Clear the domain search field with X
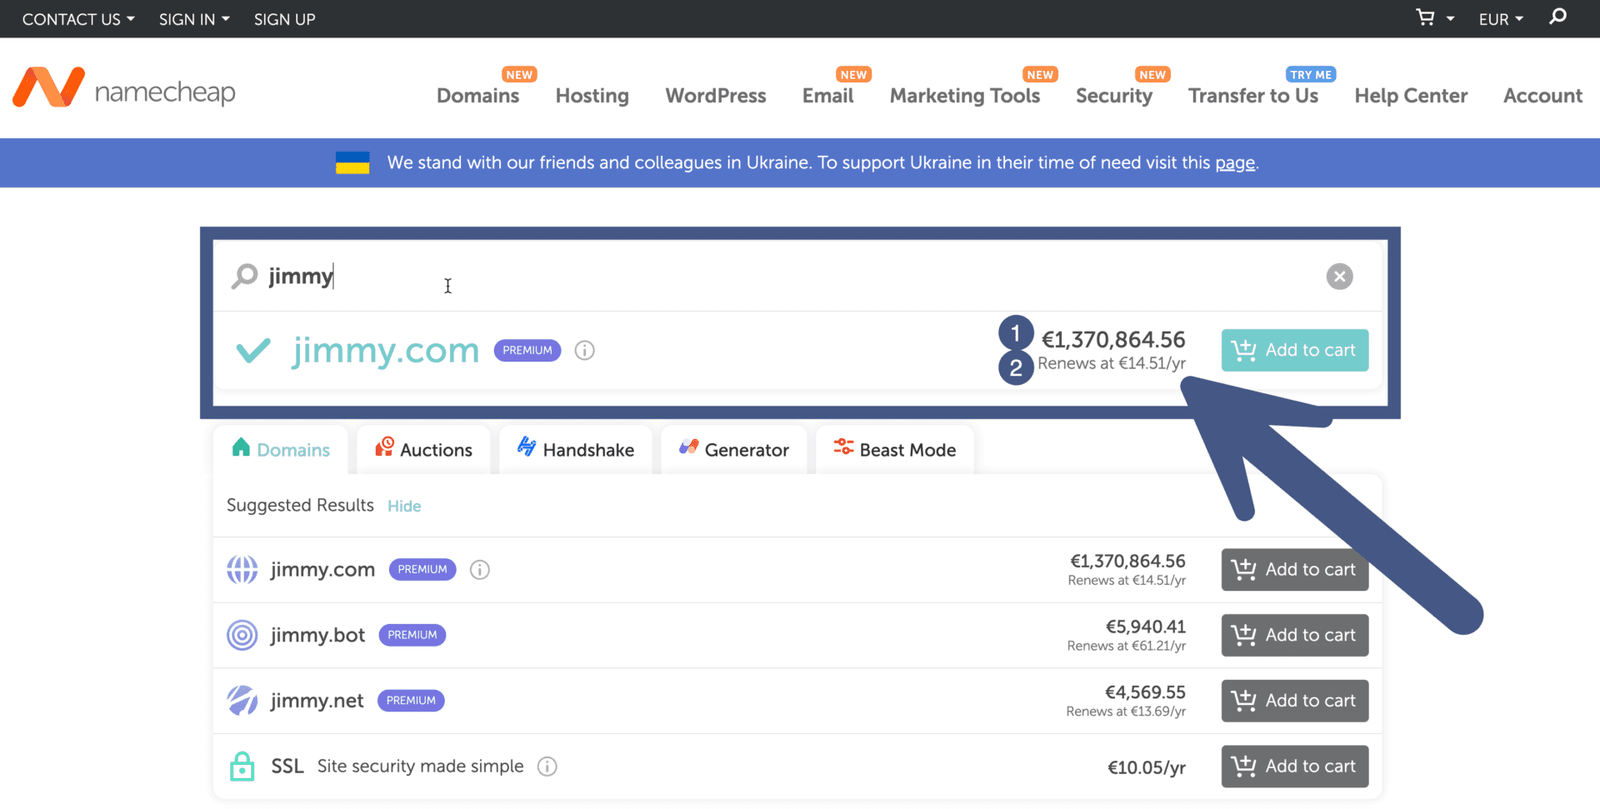 coord(1339,276)
